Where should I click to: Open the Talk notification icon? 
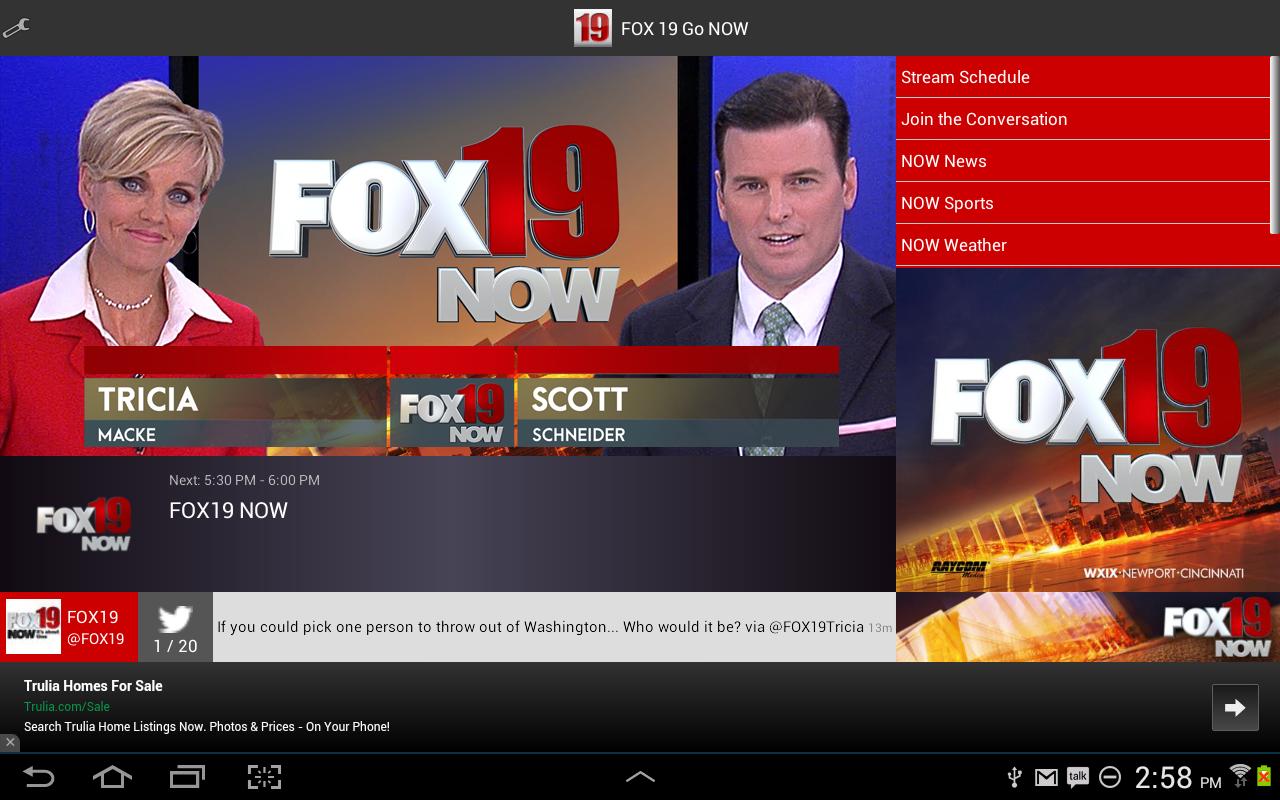pyautogui.click(x=1078, y=777)
